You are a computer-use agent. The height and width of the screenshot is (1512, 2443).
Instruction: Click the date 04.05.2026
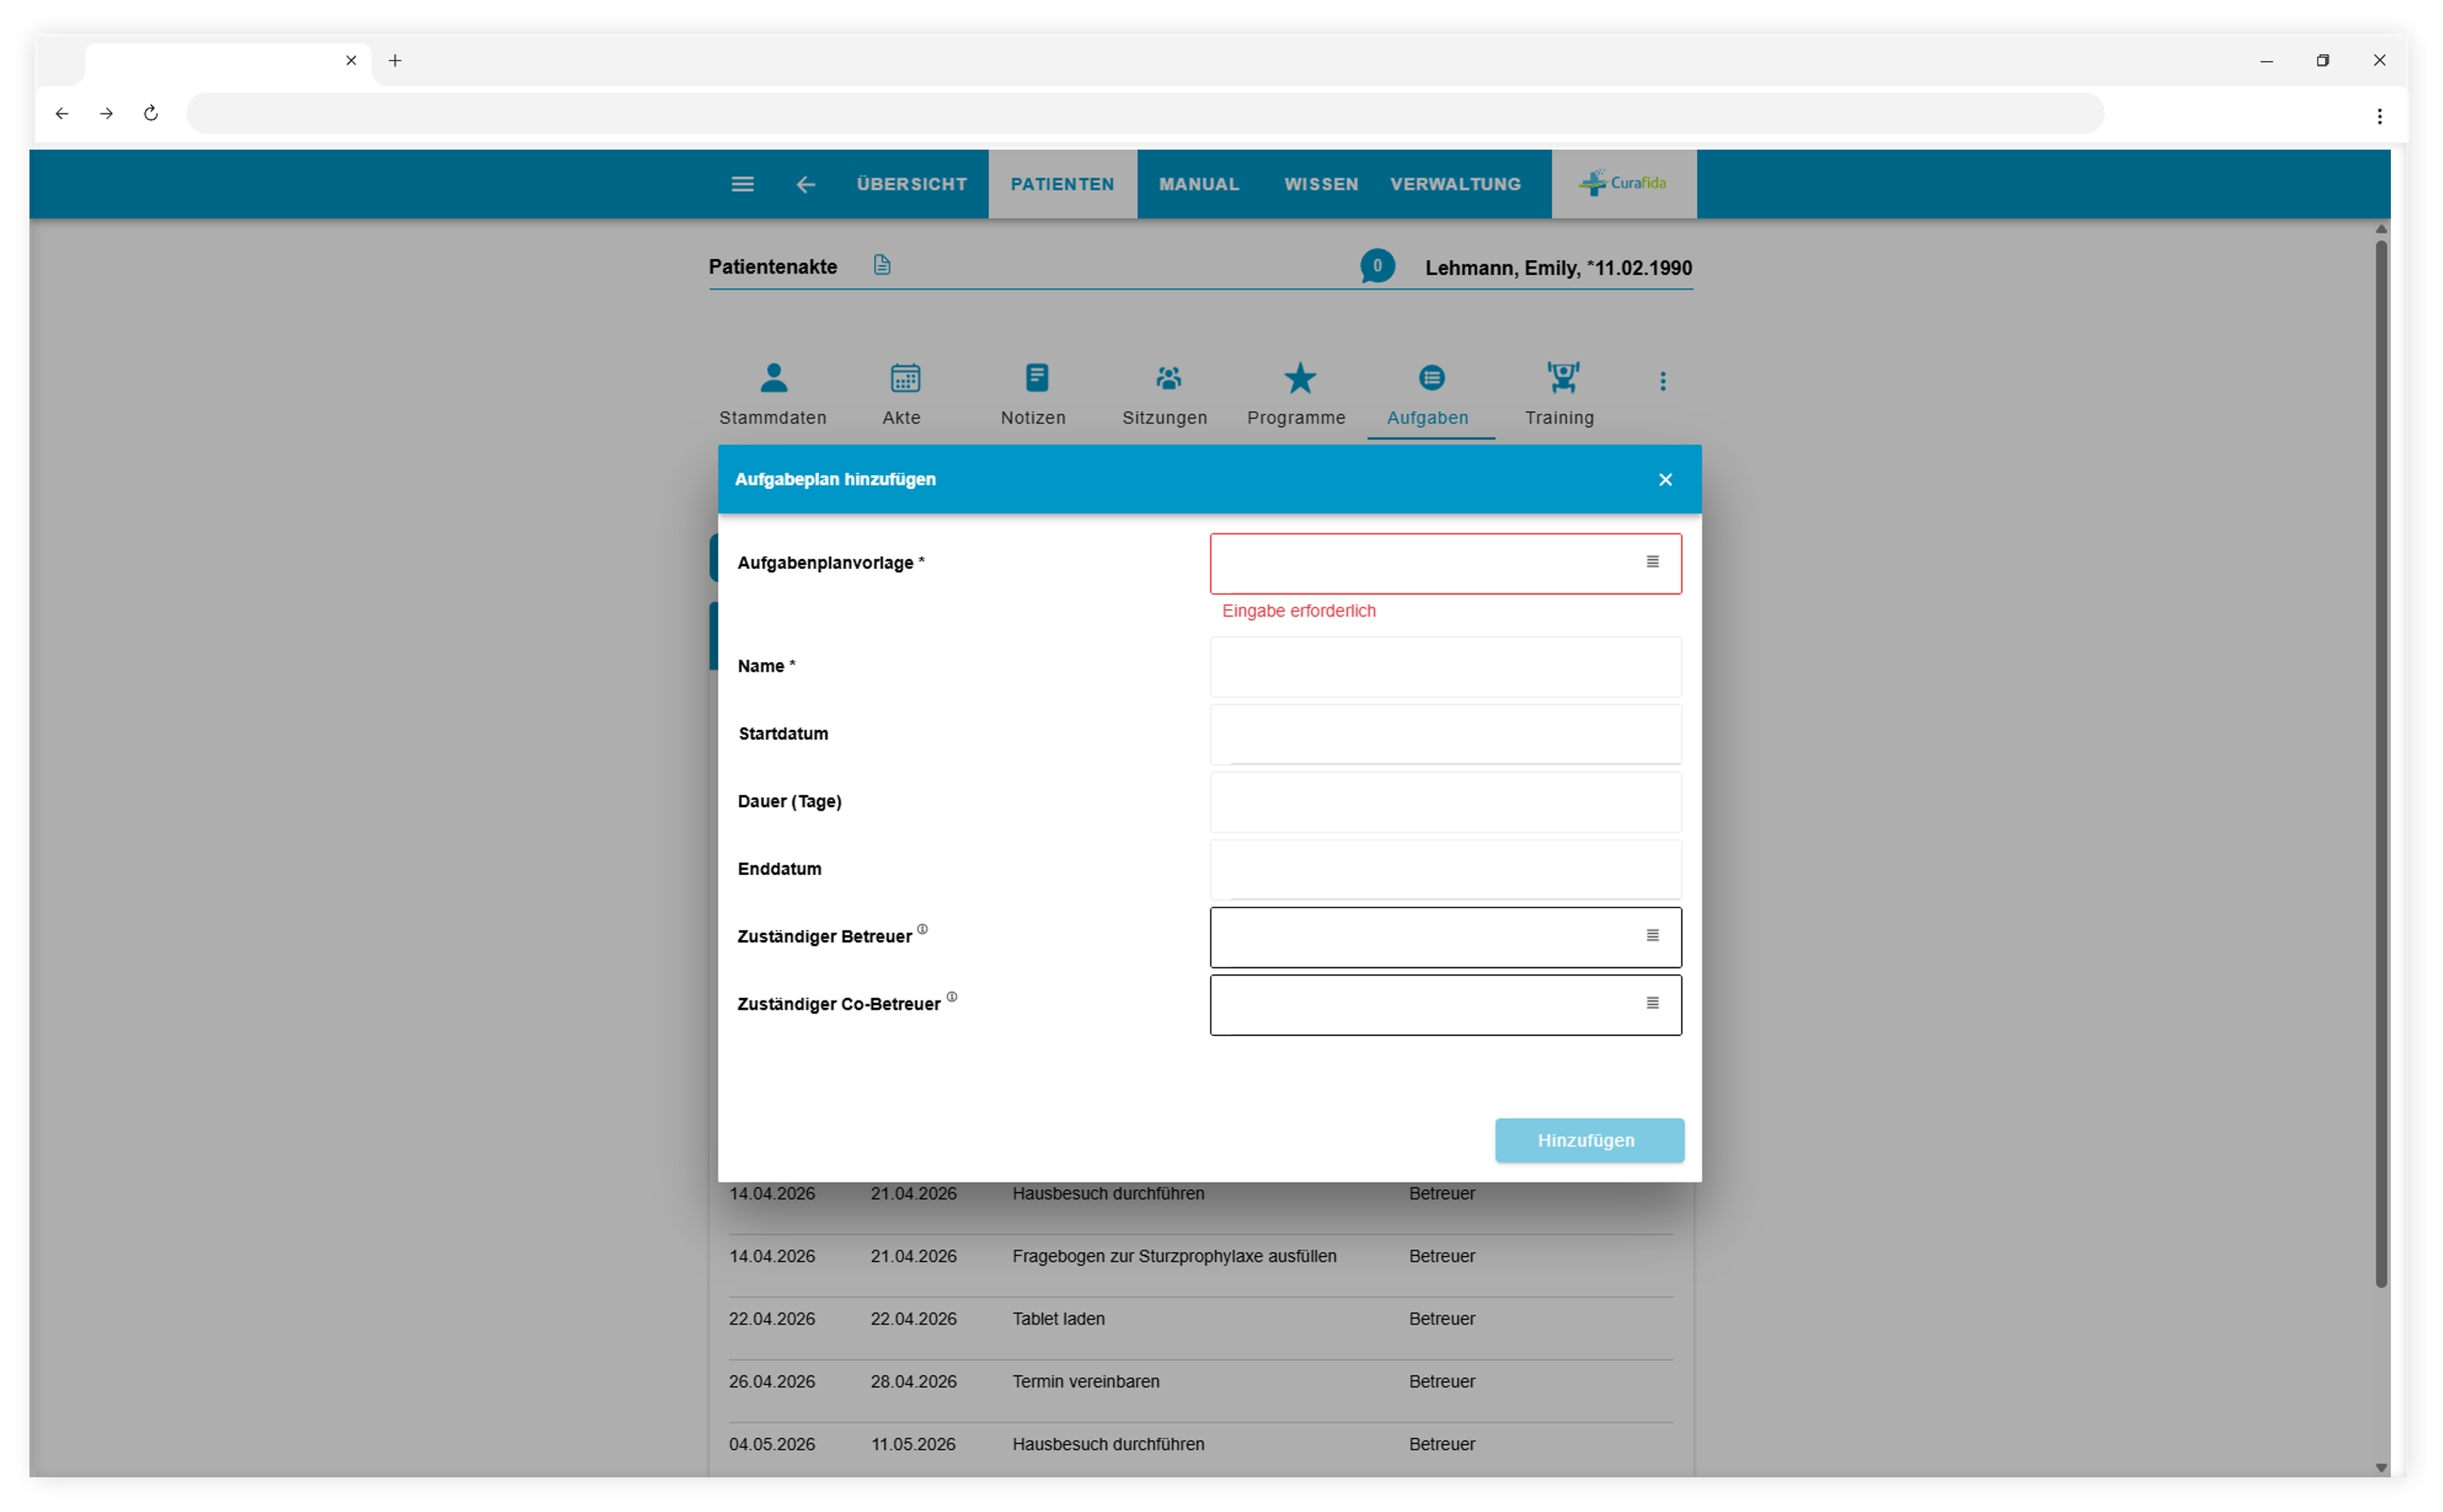click(771, 1444)
